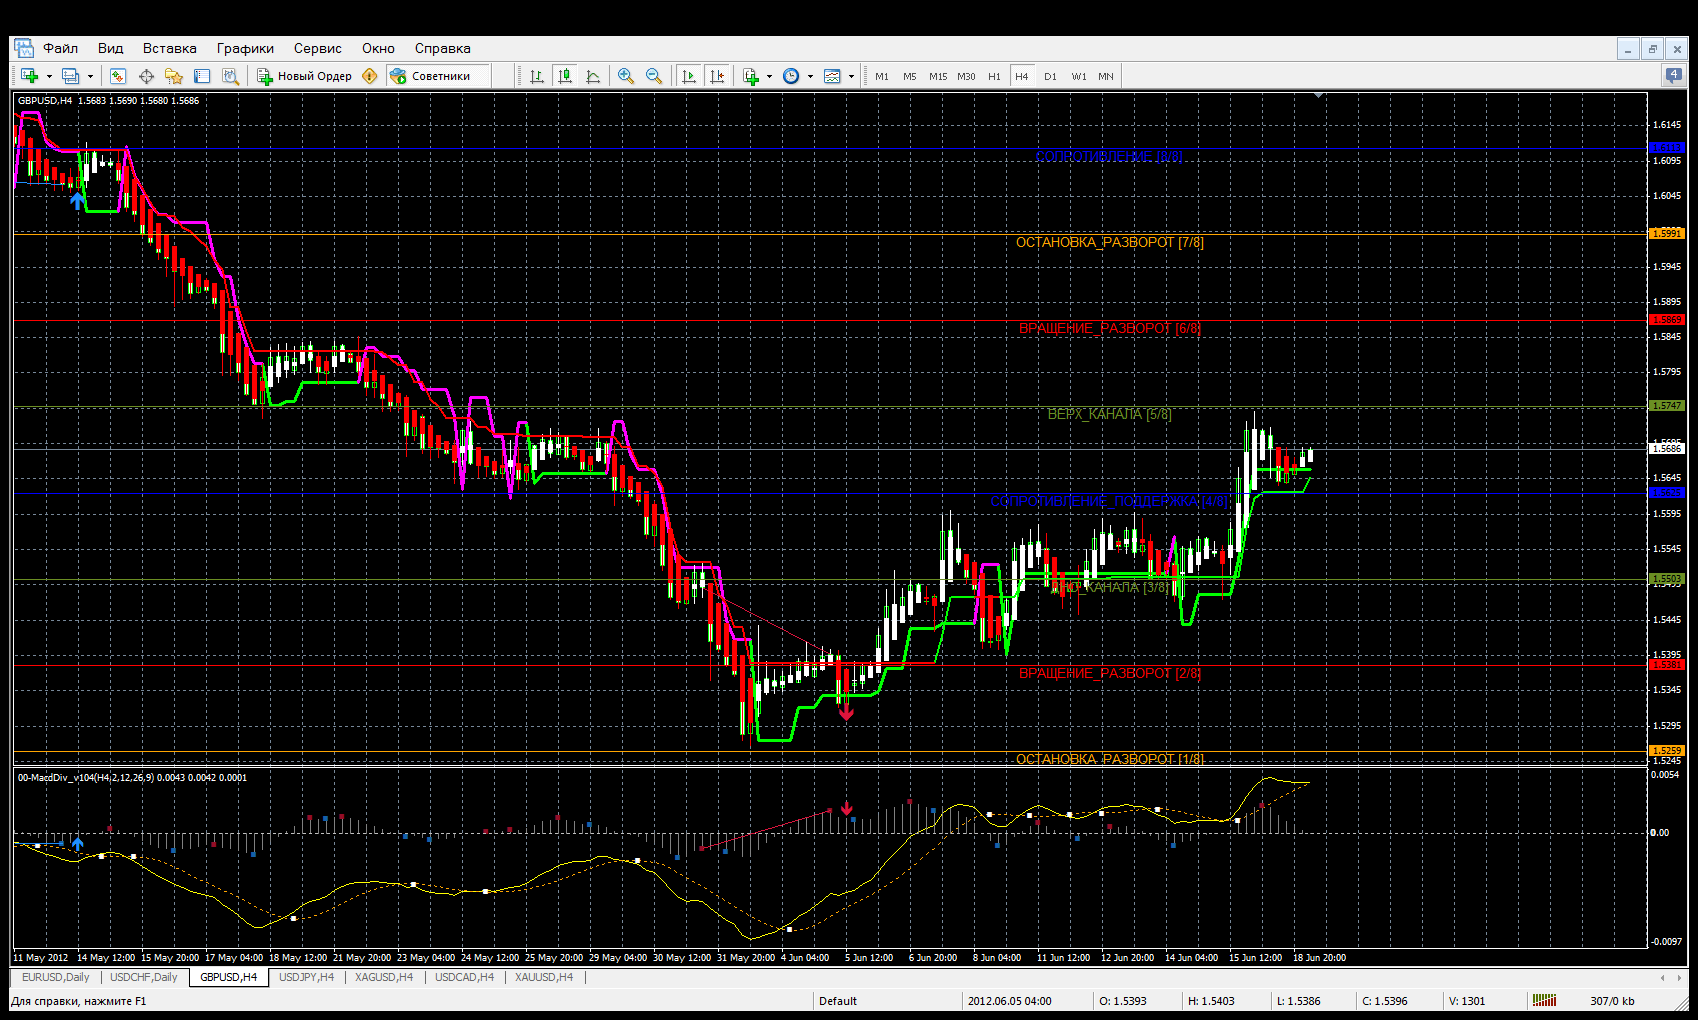Toggle candlestick chart mode
The height and width of the screenshot is (1020, 1698).
pos(565,76)
